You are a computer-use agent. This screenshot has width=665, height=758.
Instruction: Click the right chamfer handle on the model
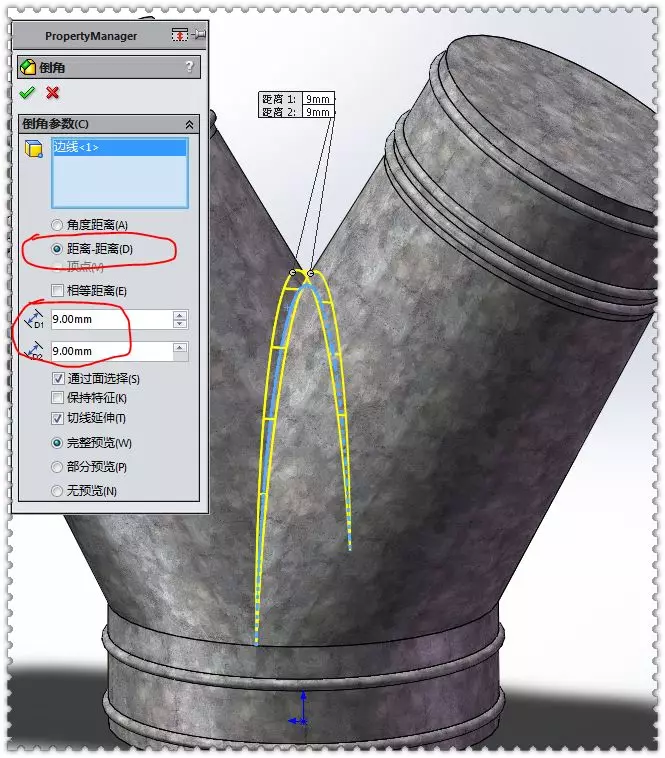click(311, 274)
